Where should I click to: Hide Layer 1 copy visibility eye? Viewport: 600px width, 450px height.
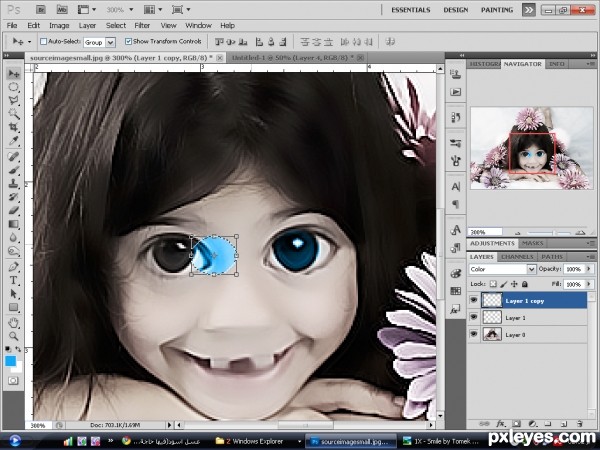(473, 300)
